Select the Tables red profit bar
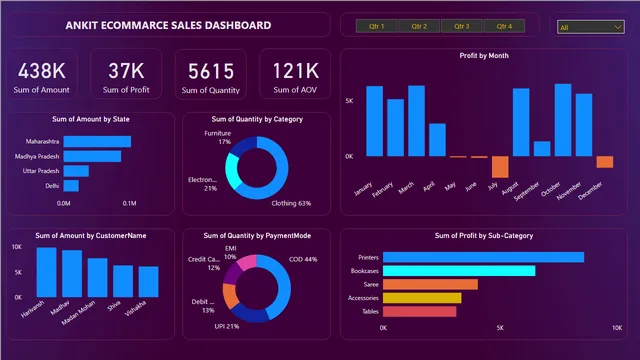The width and height of the screenshot is (640, 360). (x=420, y=311)
